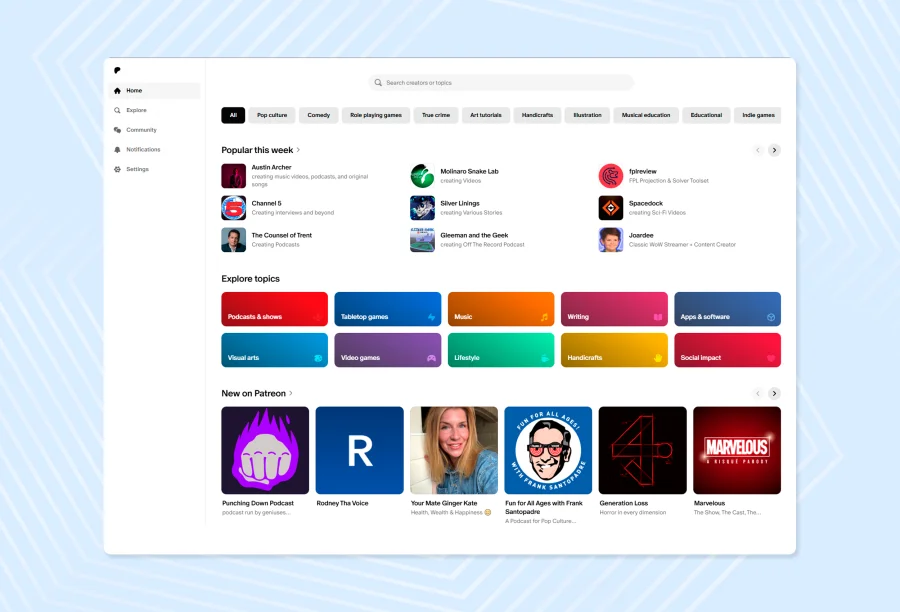The height and width of the screenshot is (612, 900).
Task: Click the gamepad icon on Video games tile
Action: pyautogui.click(x=431, y=358)
